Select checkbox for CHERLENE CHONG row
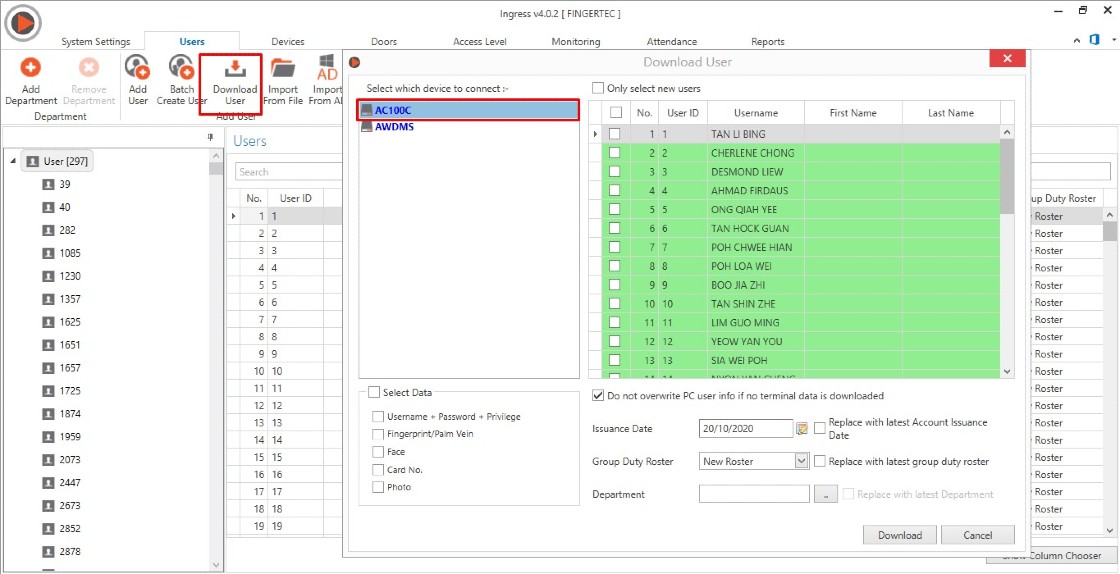The image size is (1120, 574). coord(615,153)
